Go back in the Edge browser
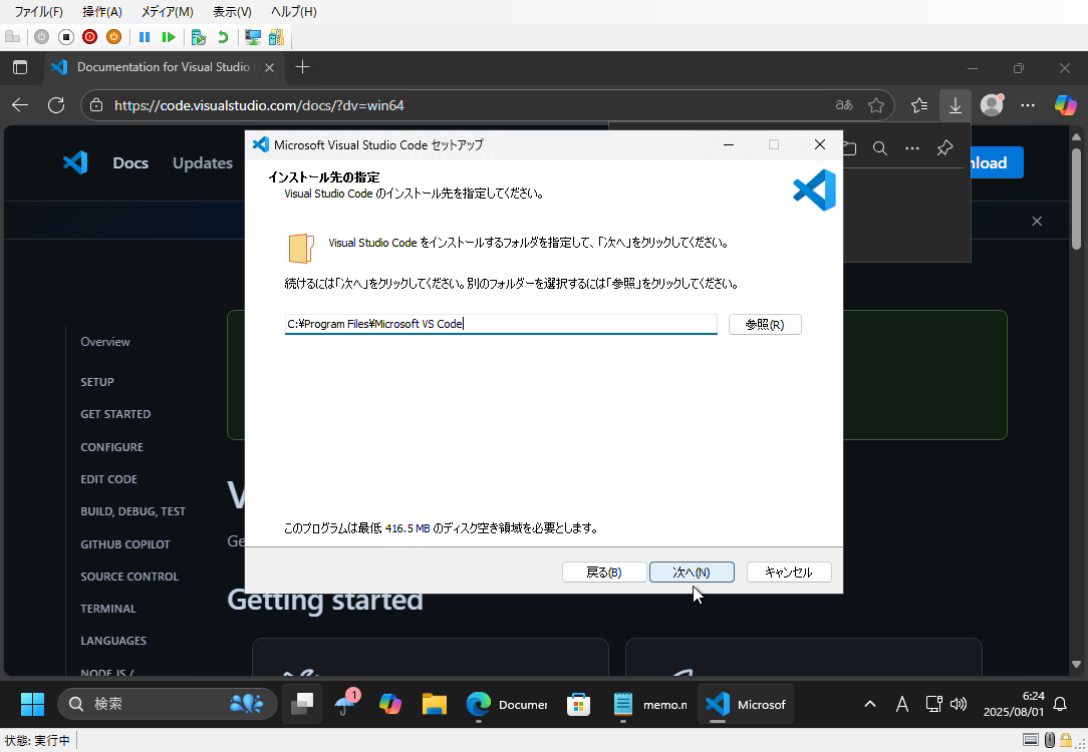The width and height of the screenshot is (1088, 752). click(20, 105)
